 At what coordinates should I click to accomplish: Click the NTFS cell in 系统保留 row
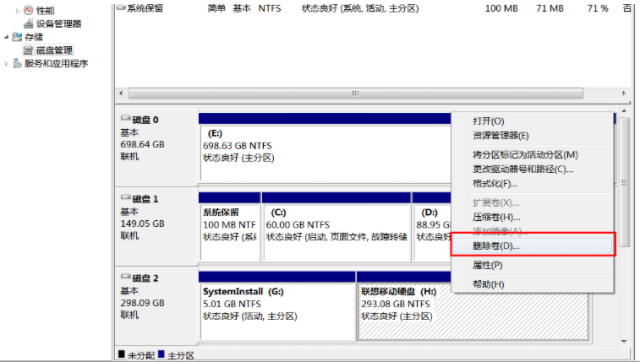pos(269,8)
